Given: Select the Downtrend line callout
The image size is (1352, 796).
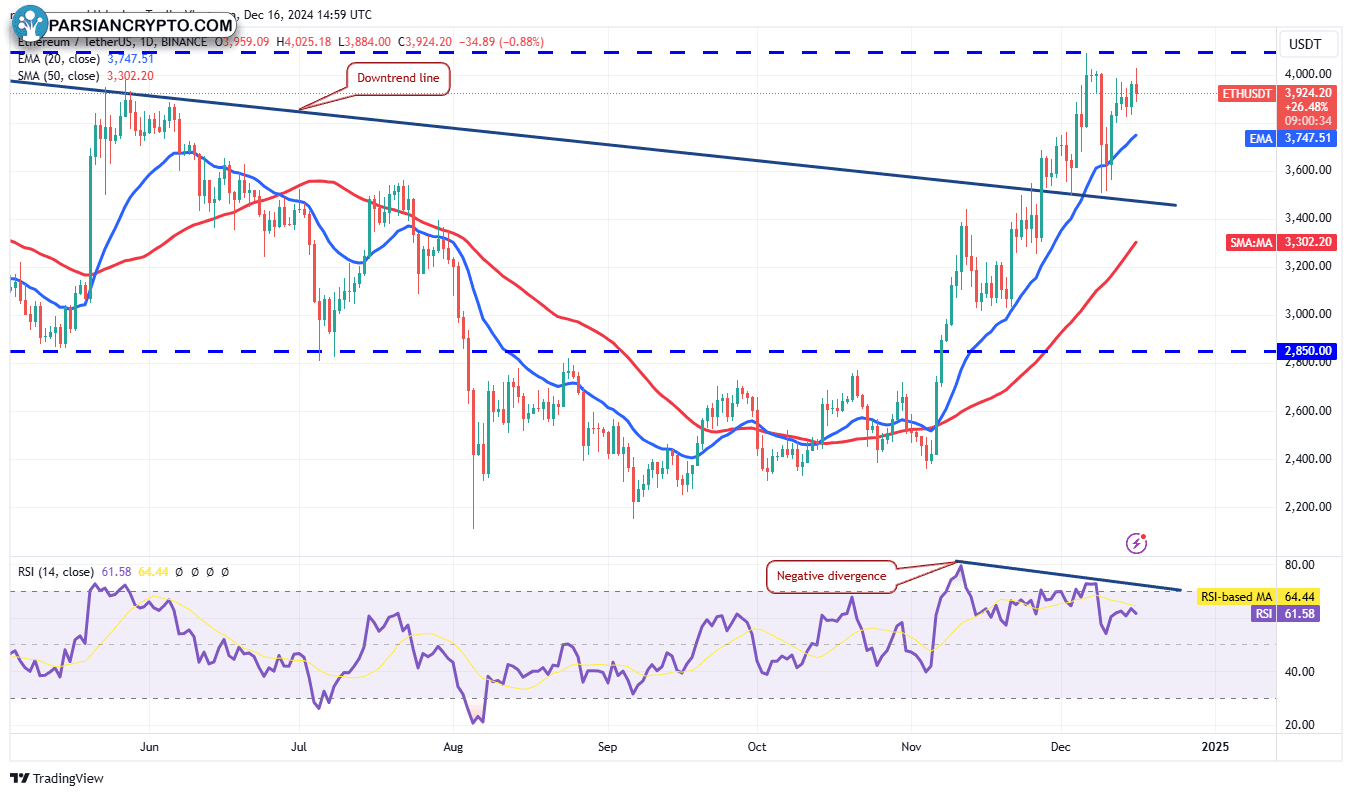Looking at the screenshot, I should click(398, 78).
